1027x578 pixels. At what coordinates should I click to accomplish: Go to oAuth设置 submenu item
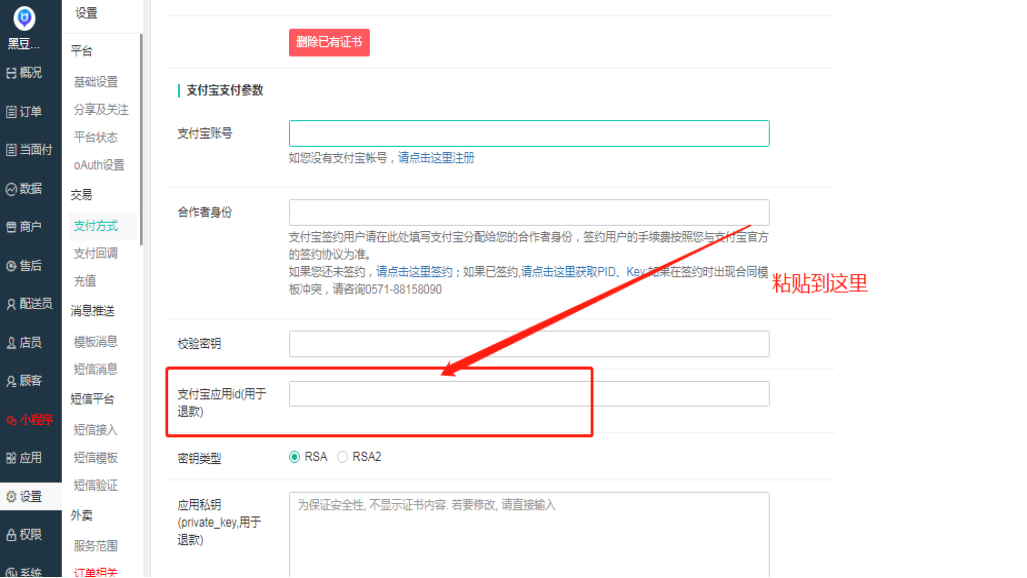tap(99, 165)
